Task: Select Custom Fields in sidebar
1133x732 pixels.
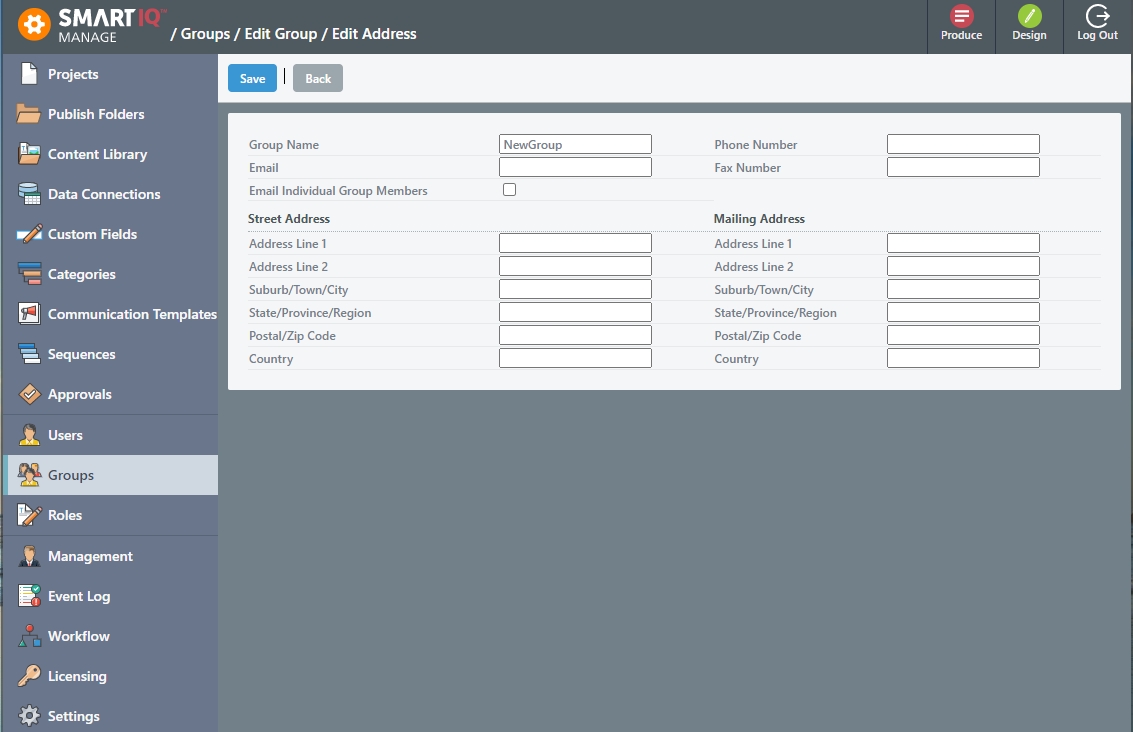Action: point(110,234)
